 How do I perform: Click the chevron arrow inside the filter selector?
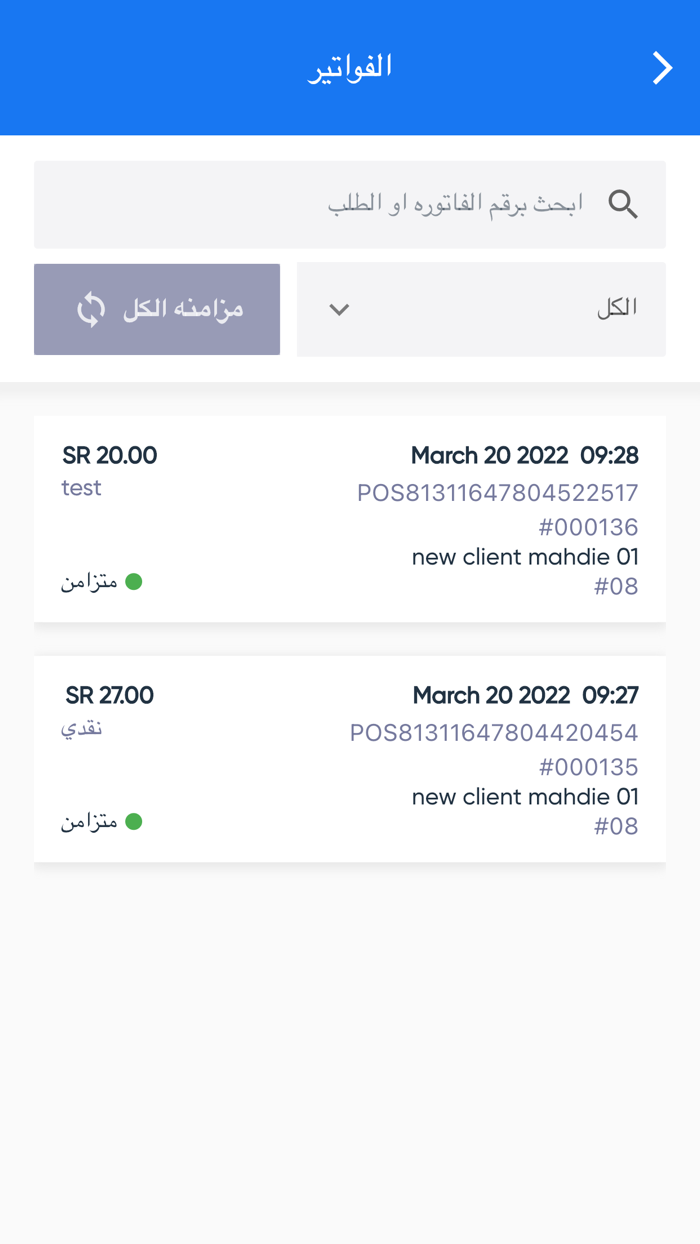click(338, 310)
